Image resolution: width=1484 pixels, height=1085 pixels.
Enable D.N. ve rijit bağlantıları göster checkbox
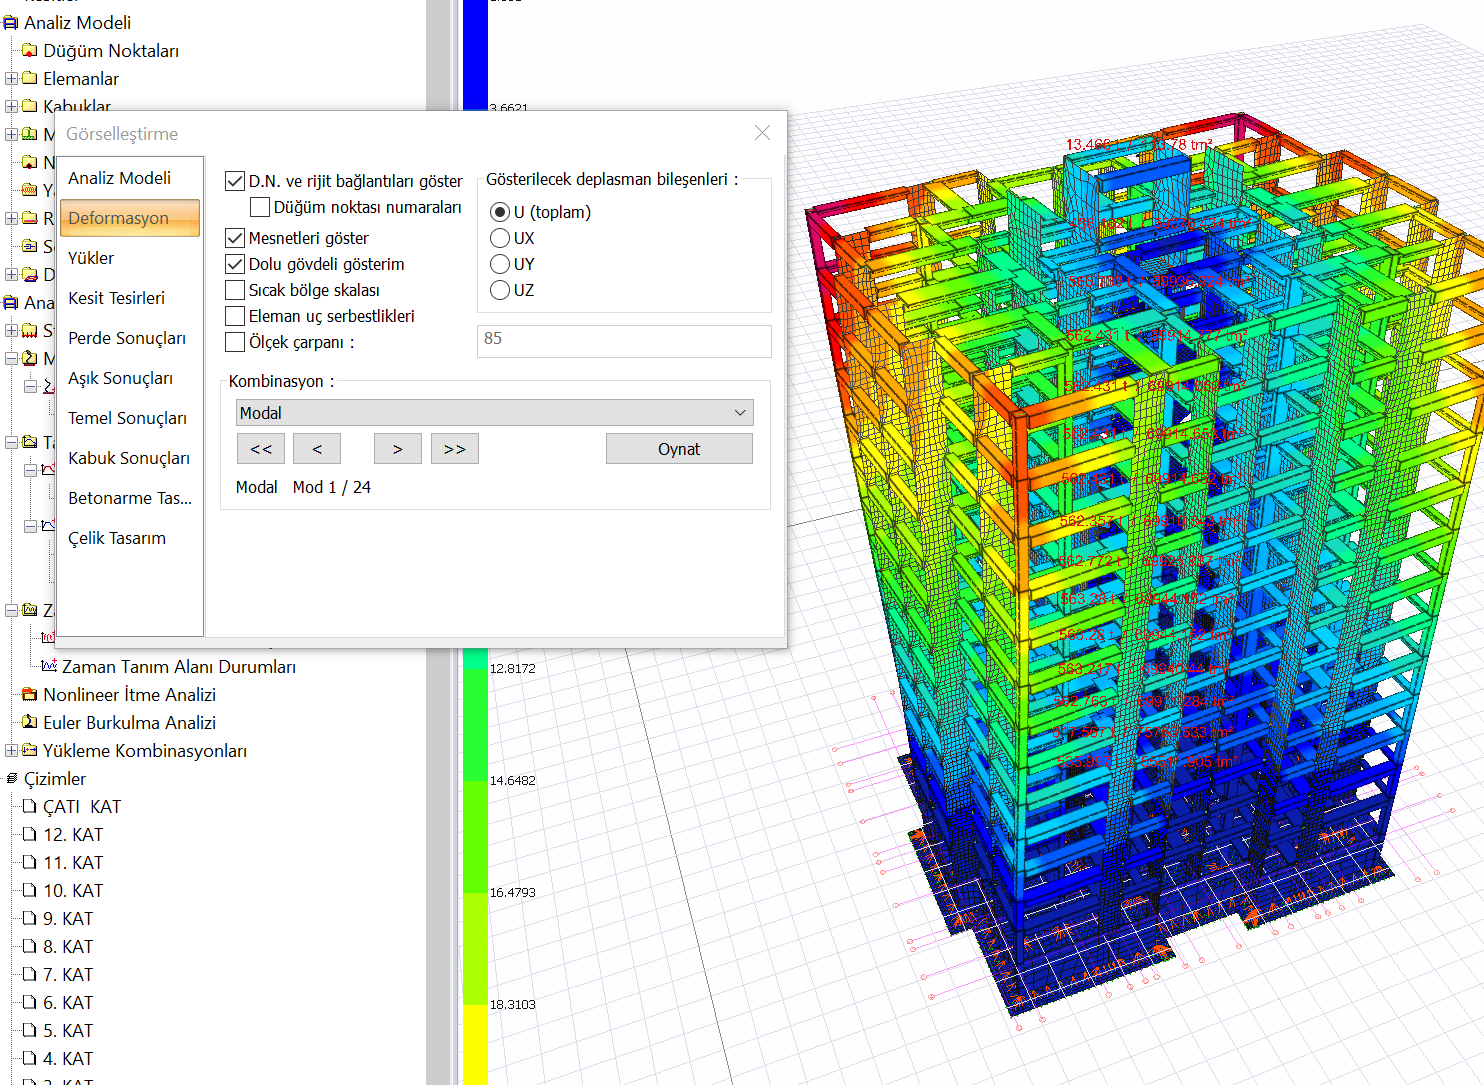point(235,181)
